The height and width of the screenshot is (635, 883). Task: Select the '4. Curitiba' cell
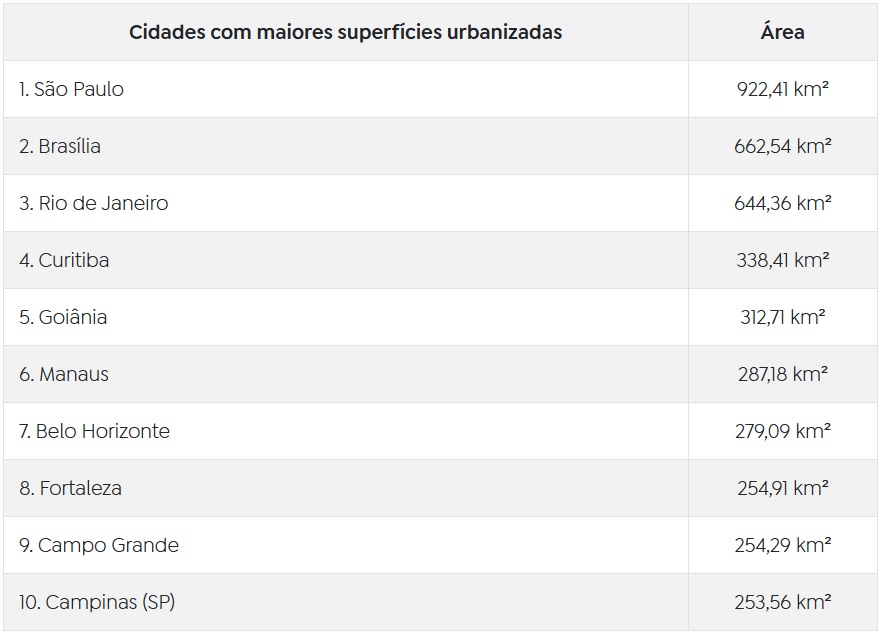pyautogui.click(x=346, y=260)
